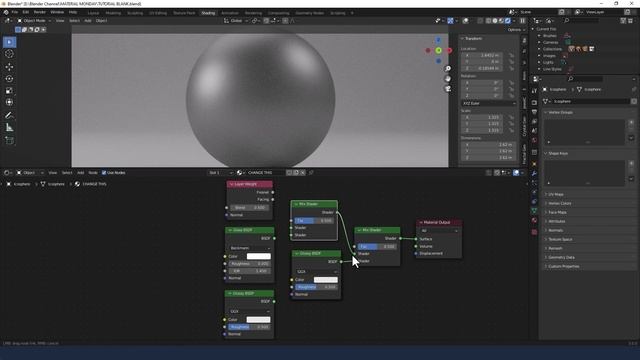Viewport: 640px width, 360px height.
Task: Add a shape key with plus button
Action: pos(631,163)
